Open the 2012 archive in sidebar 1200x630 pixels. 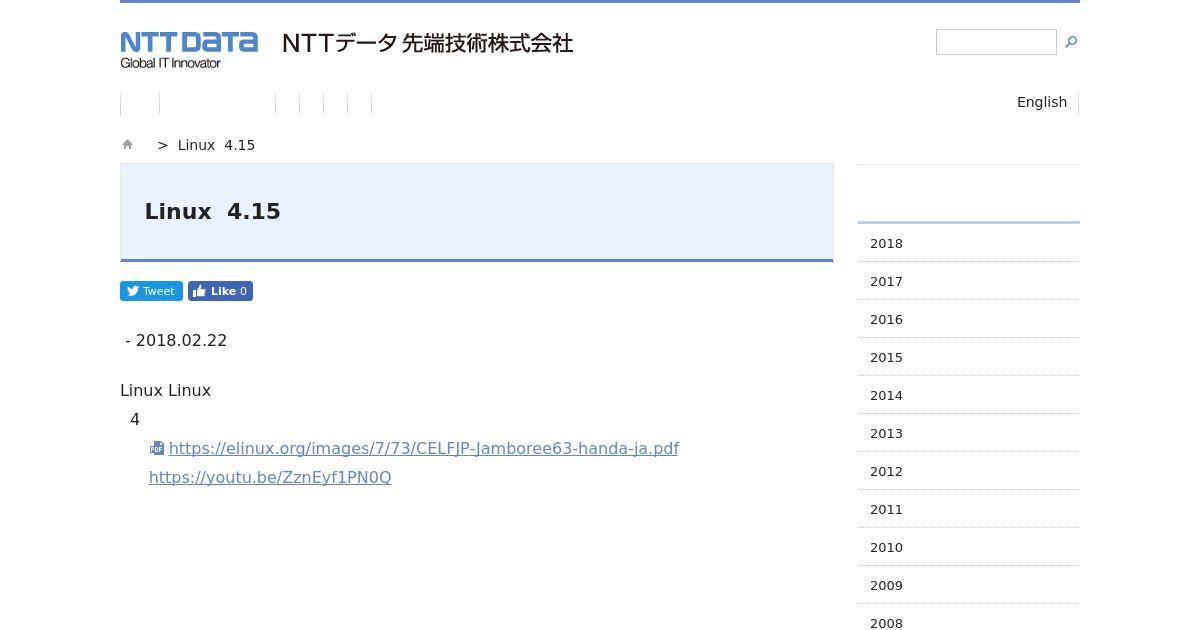[968, 471]
